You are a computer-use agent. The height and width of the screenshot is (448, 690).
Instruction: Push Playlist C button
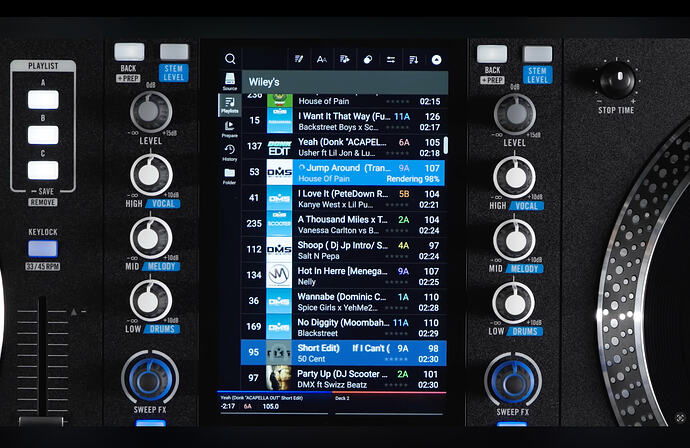tap(43, 170)
